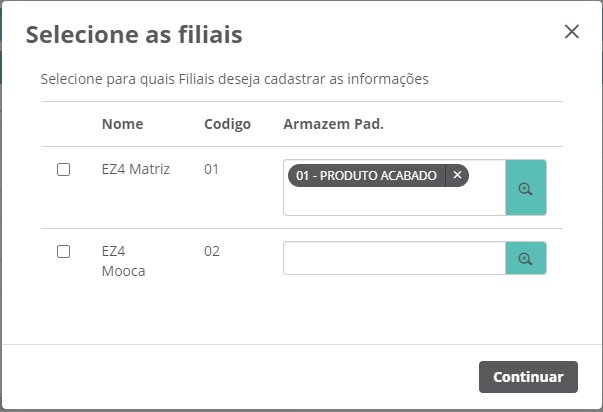
Task: Open warehouse search for EZ4 Mooca row
Action: 526,258
